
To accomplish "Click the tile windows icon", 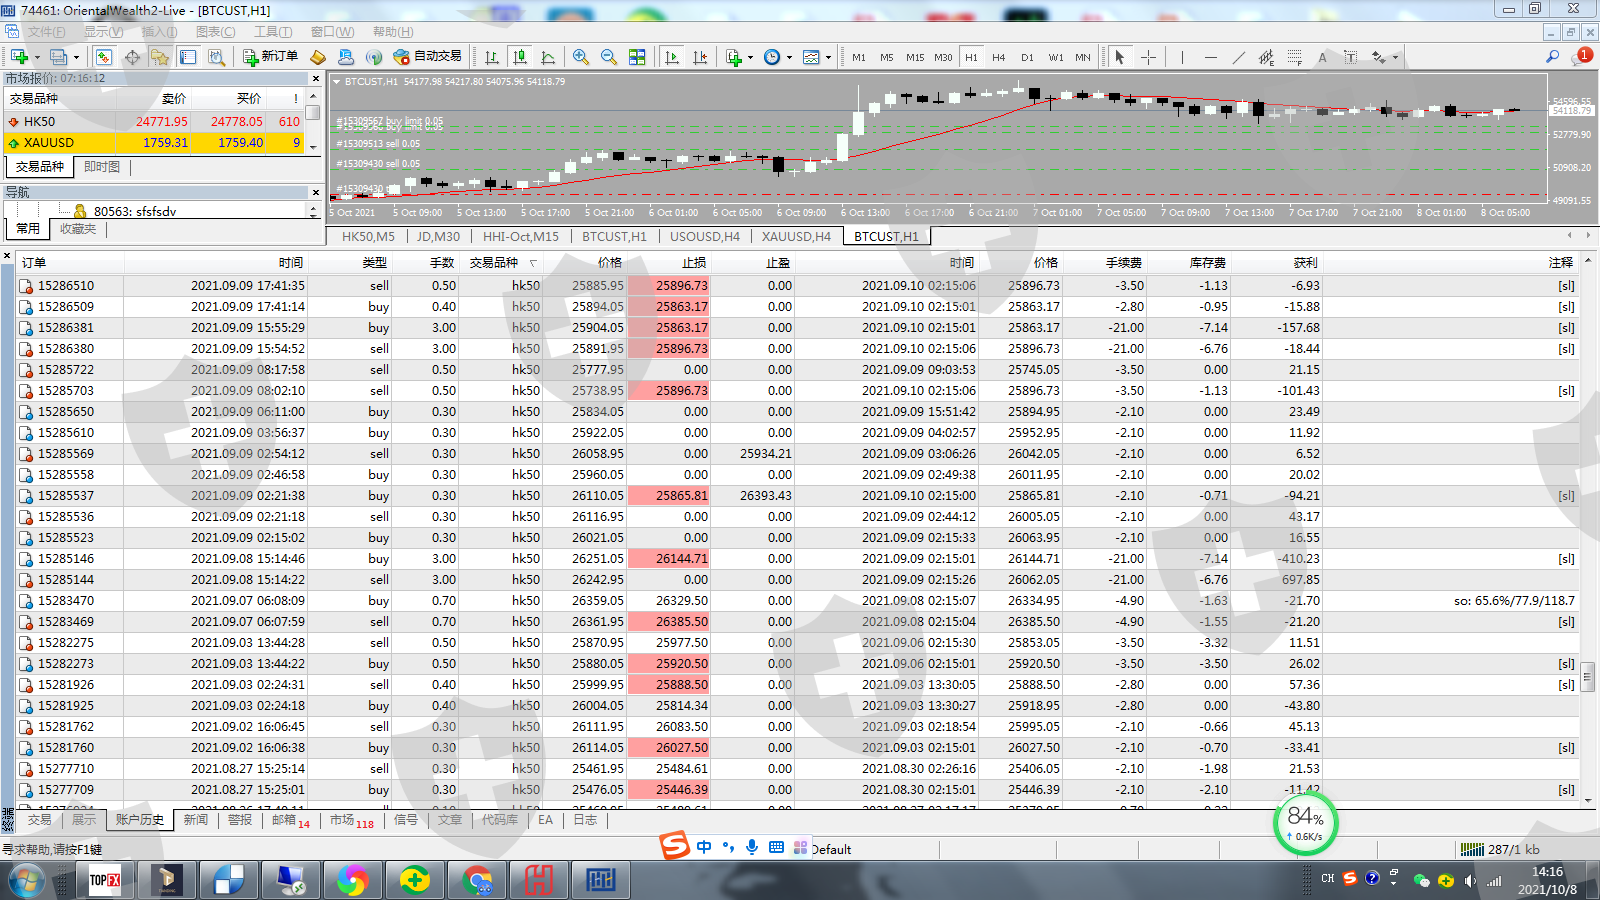I will 637,57.
